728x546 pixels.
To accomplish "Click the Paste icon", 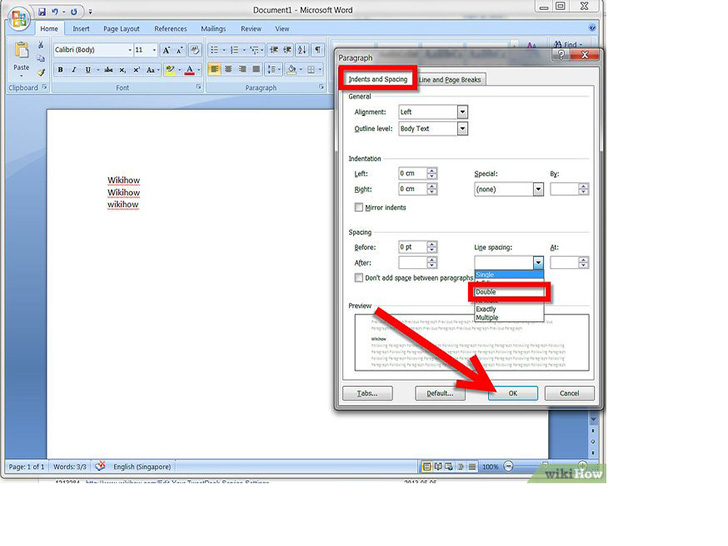I will click(21, 50).
